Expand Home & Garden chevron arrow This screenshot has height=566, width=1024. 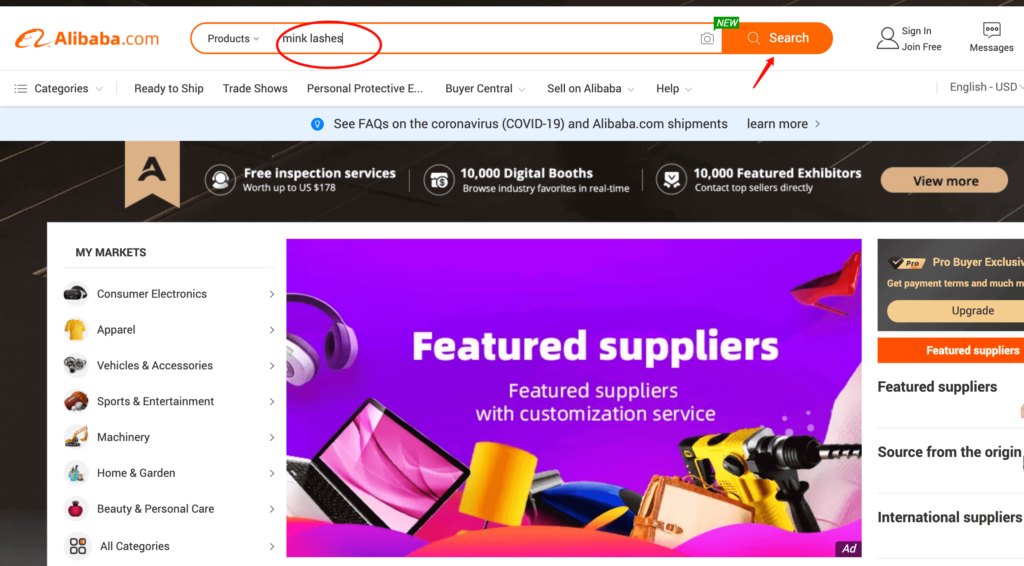click(x=272, y=473)
